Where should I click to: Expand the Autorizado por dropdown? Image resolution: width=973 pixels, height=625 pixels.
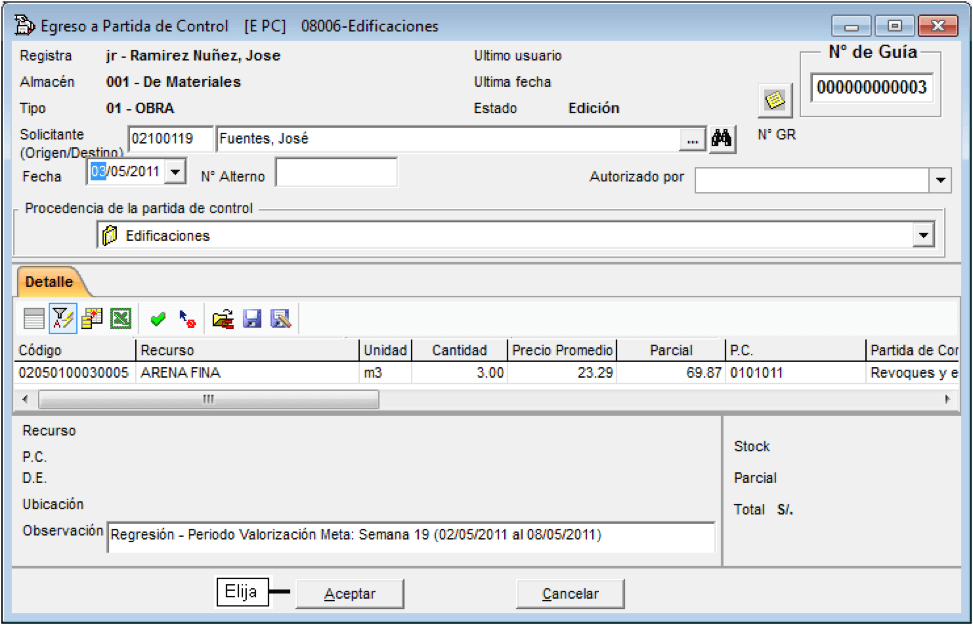coord(941,181)
